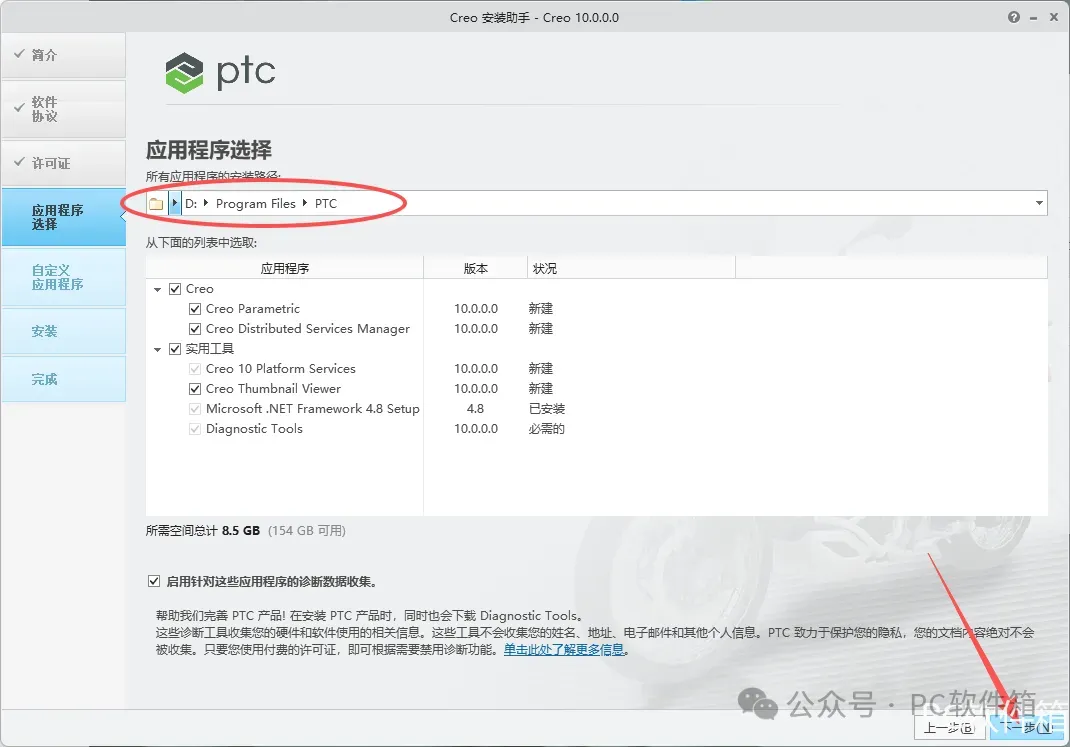The height and width of the screenshot is (747, 1070).
Task: Click the 必需的 status text
Action: [x=547, y=428]
